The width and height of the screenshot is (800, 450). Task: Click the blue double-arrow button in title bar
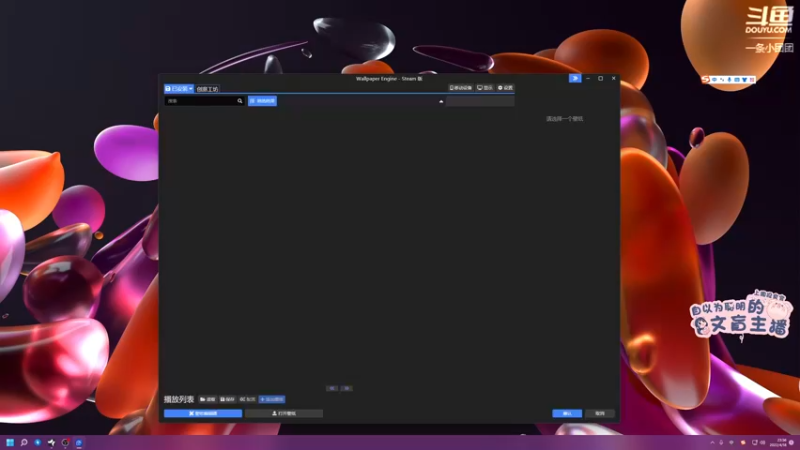click(575, 78)
